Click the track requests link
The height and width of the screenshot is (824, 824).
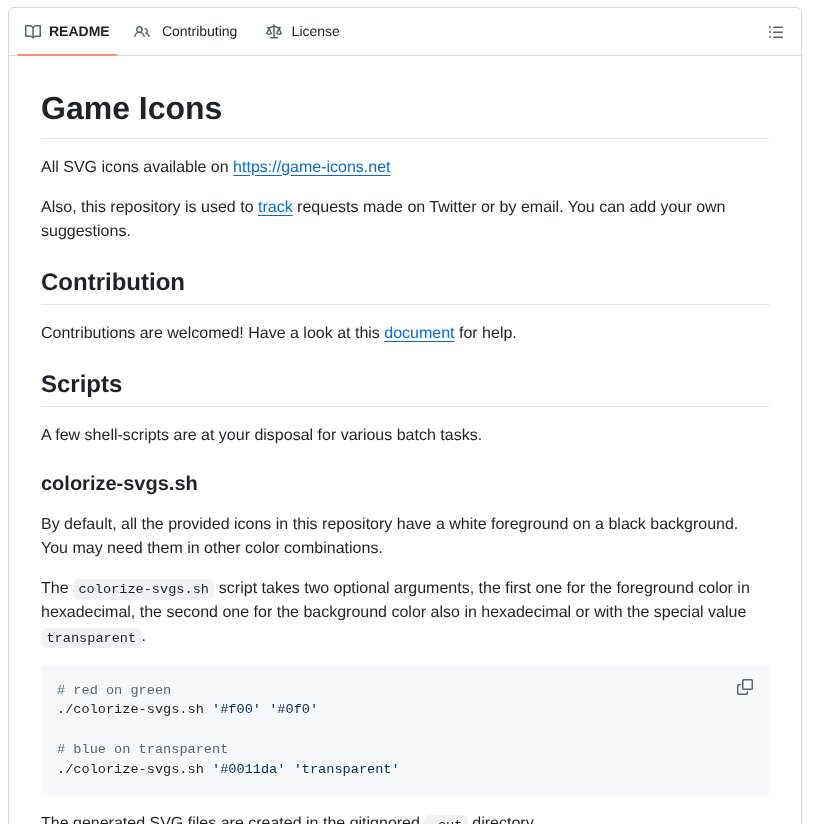pyautogui.click(x=275, y=207)
